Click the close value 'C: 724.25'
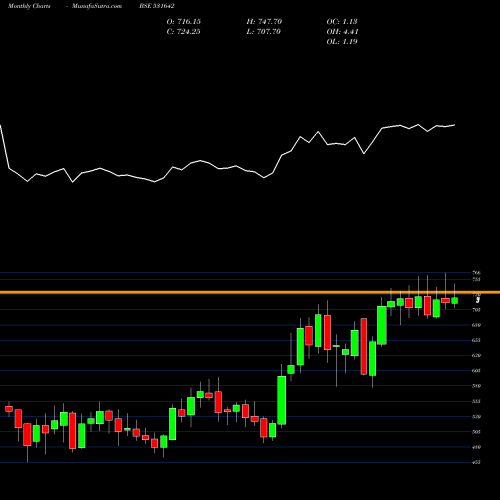 click(x=183, y=32)
